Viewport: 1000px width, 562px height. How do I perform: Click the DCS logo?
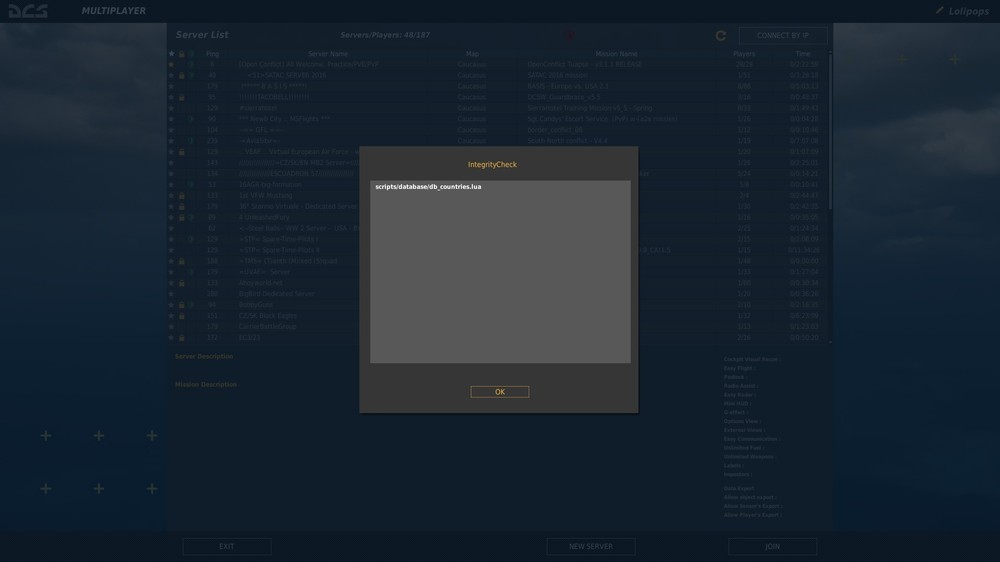[28, 11]
